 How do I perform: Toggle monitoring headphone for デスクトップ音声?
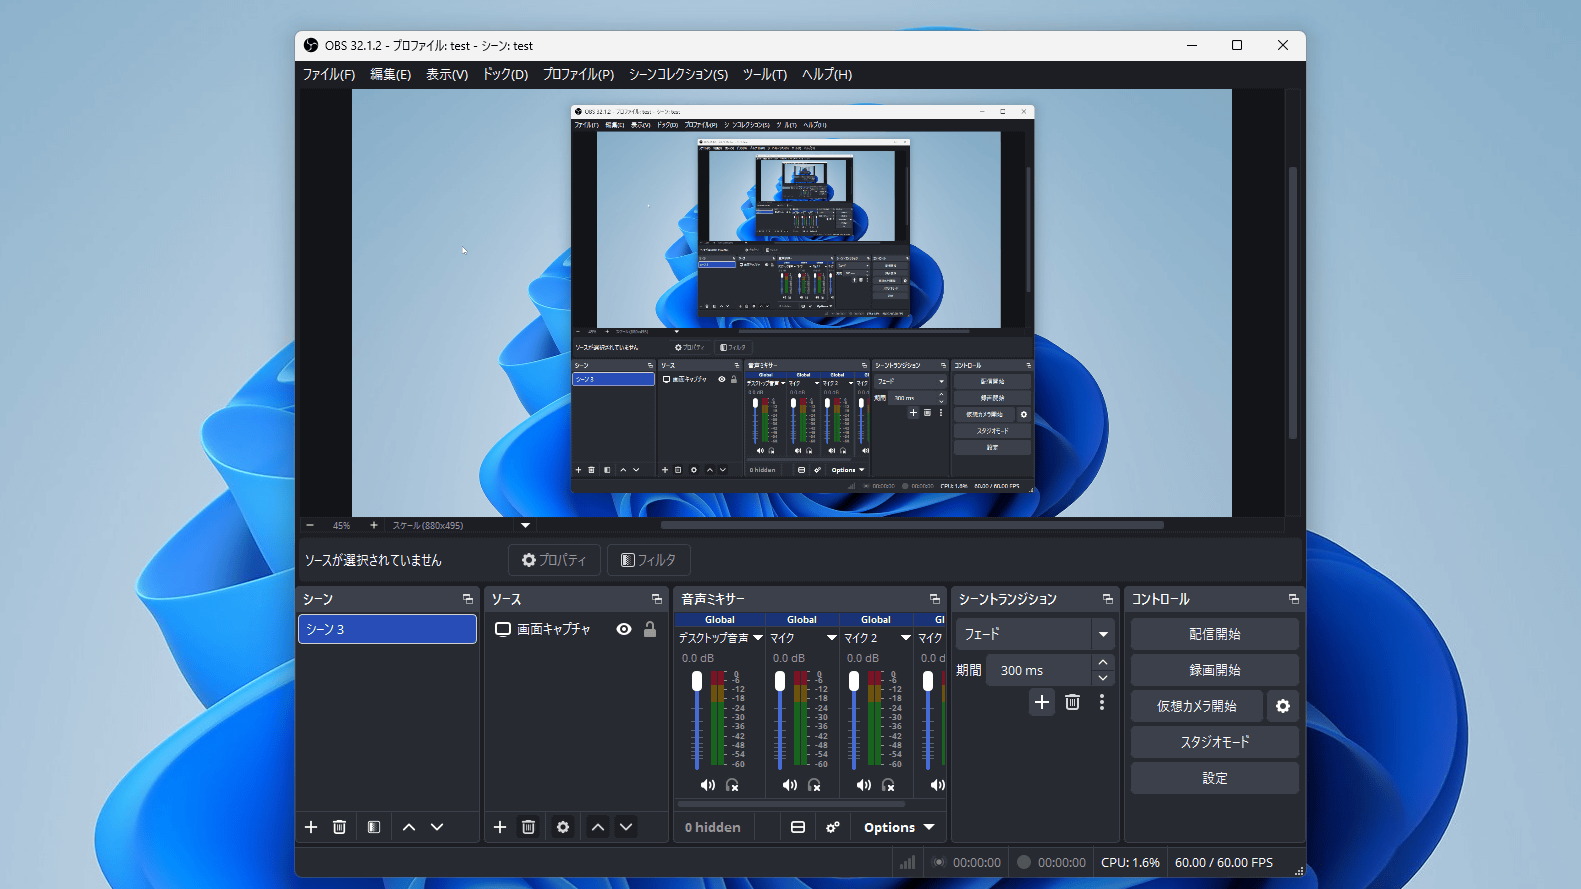[x=732, y=785]
